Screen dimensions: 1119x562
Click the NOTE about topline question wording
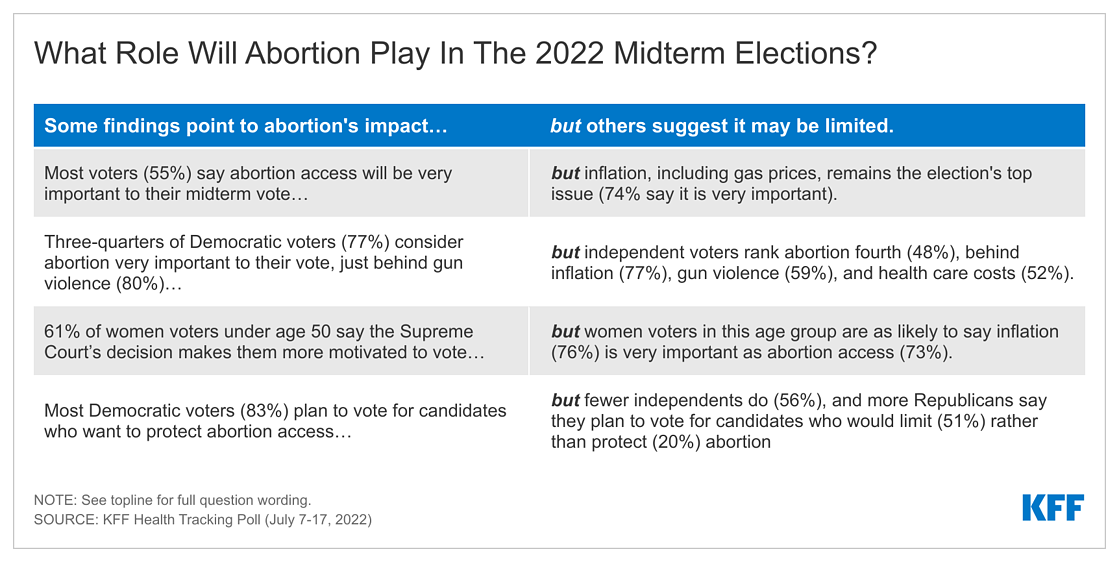pyautogui.click(x=172, y=500)
